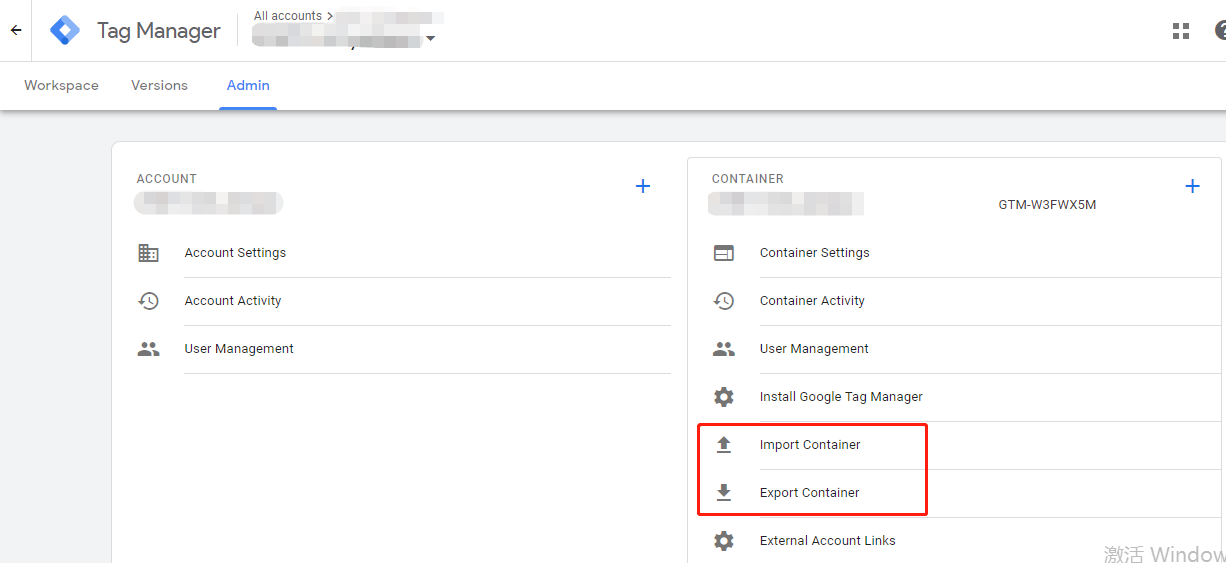Click the account User Management people icon
Viewport: 1226px width, 563px height.
[x=148, y=349]
